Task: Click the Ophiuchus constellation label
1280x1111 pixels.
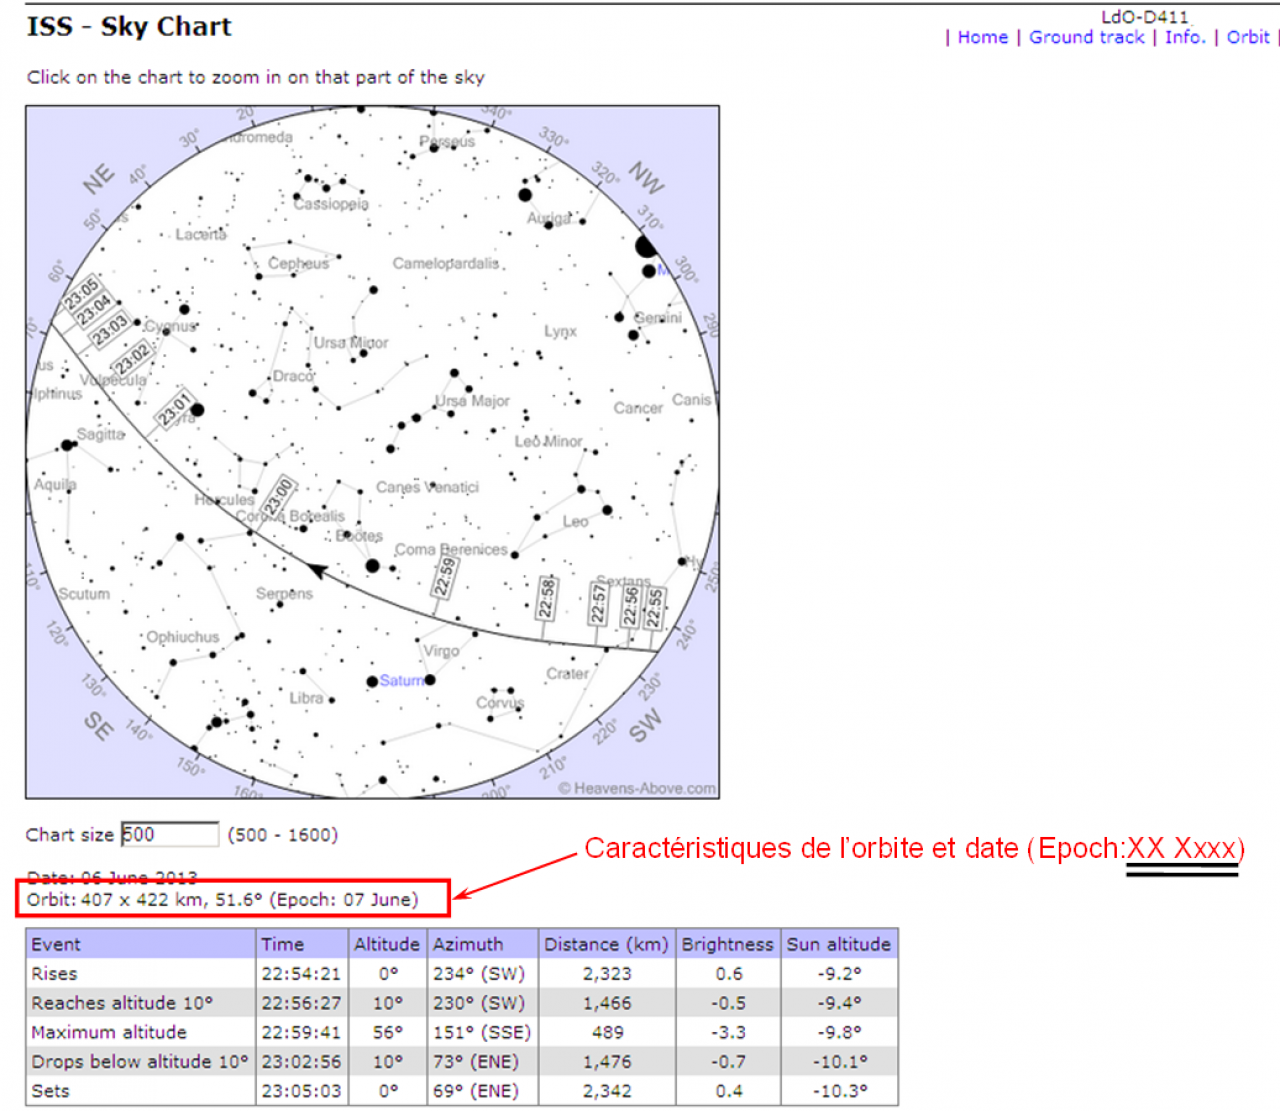Action: (x=183, y=637)
